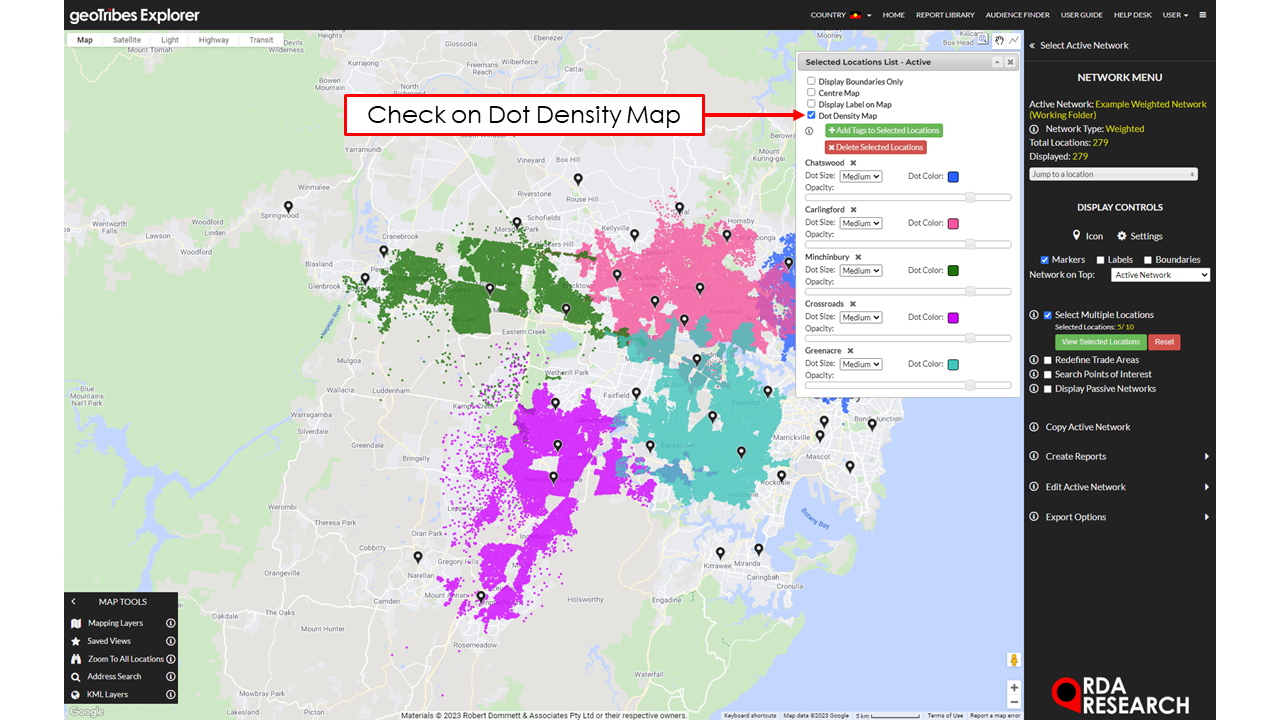Close the Selected Locations List panel
Viewport: 1280px width, 720px height.
point(1010,62)
